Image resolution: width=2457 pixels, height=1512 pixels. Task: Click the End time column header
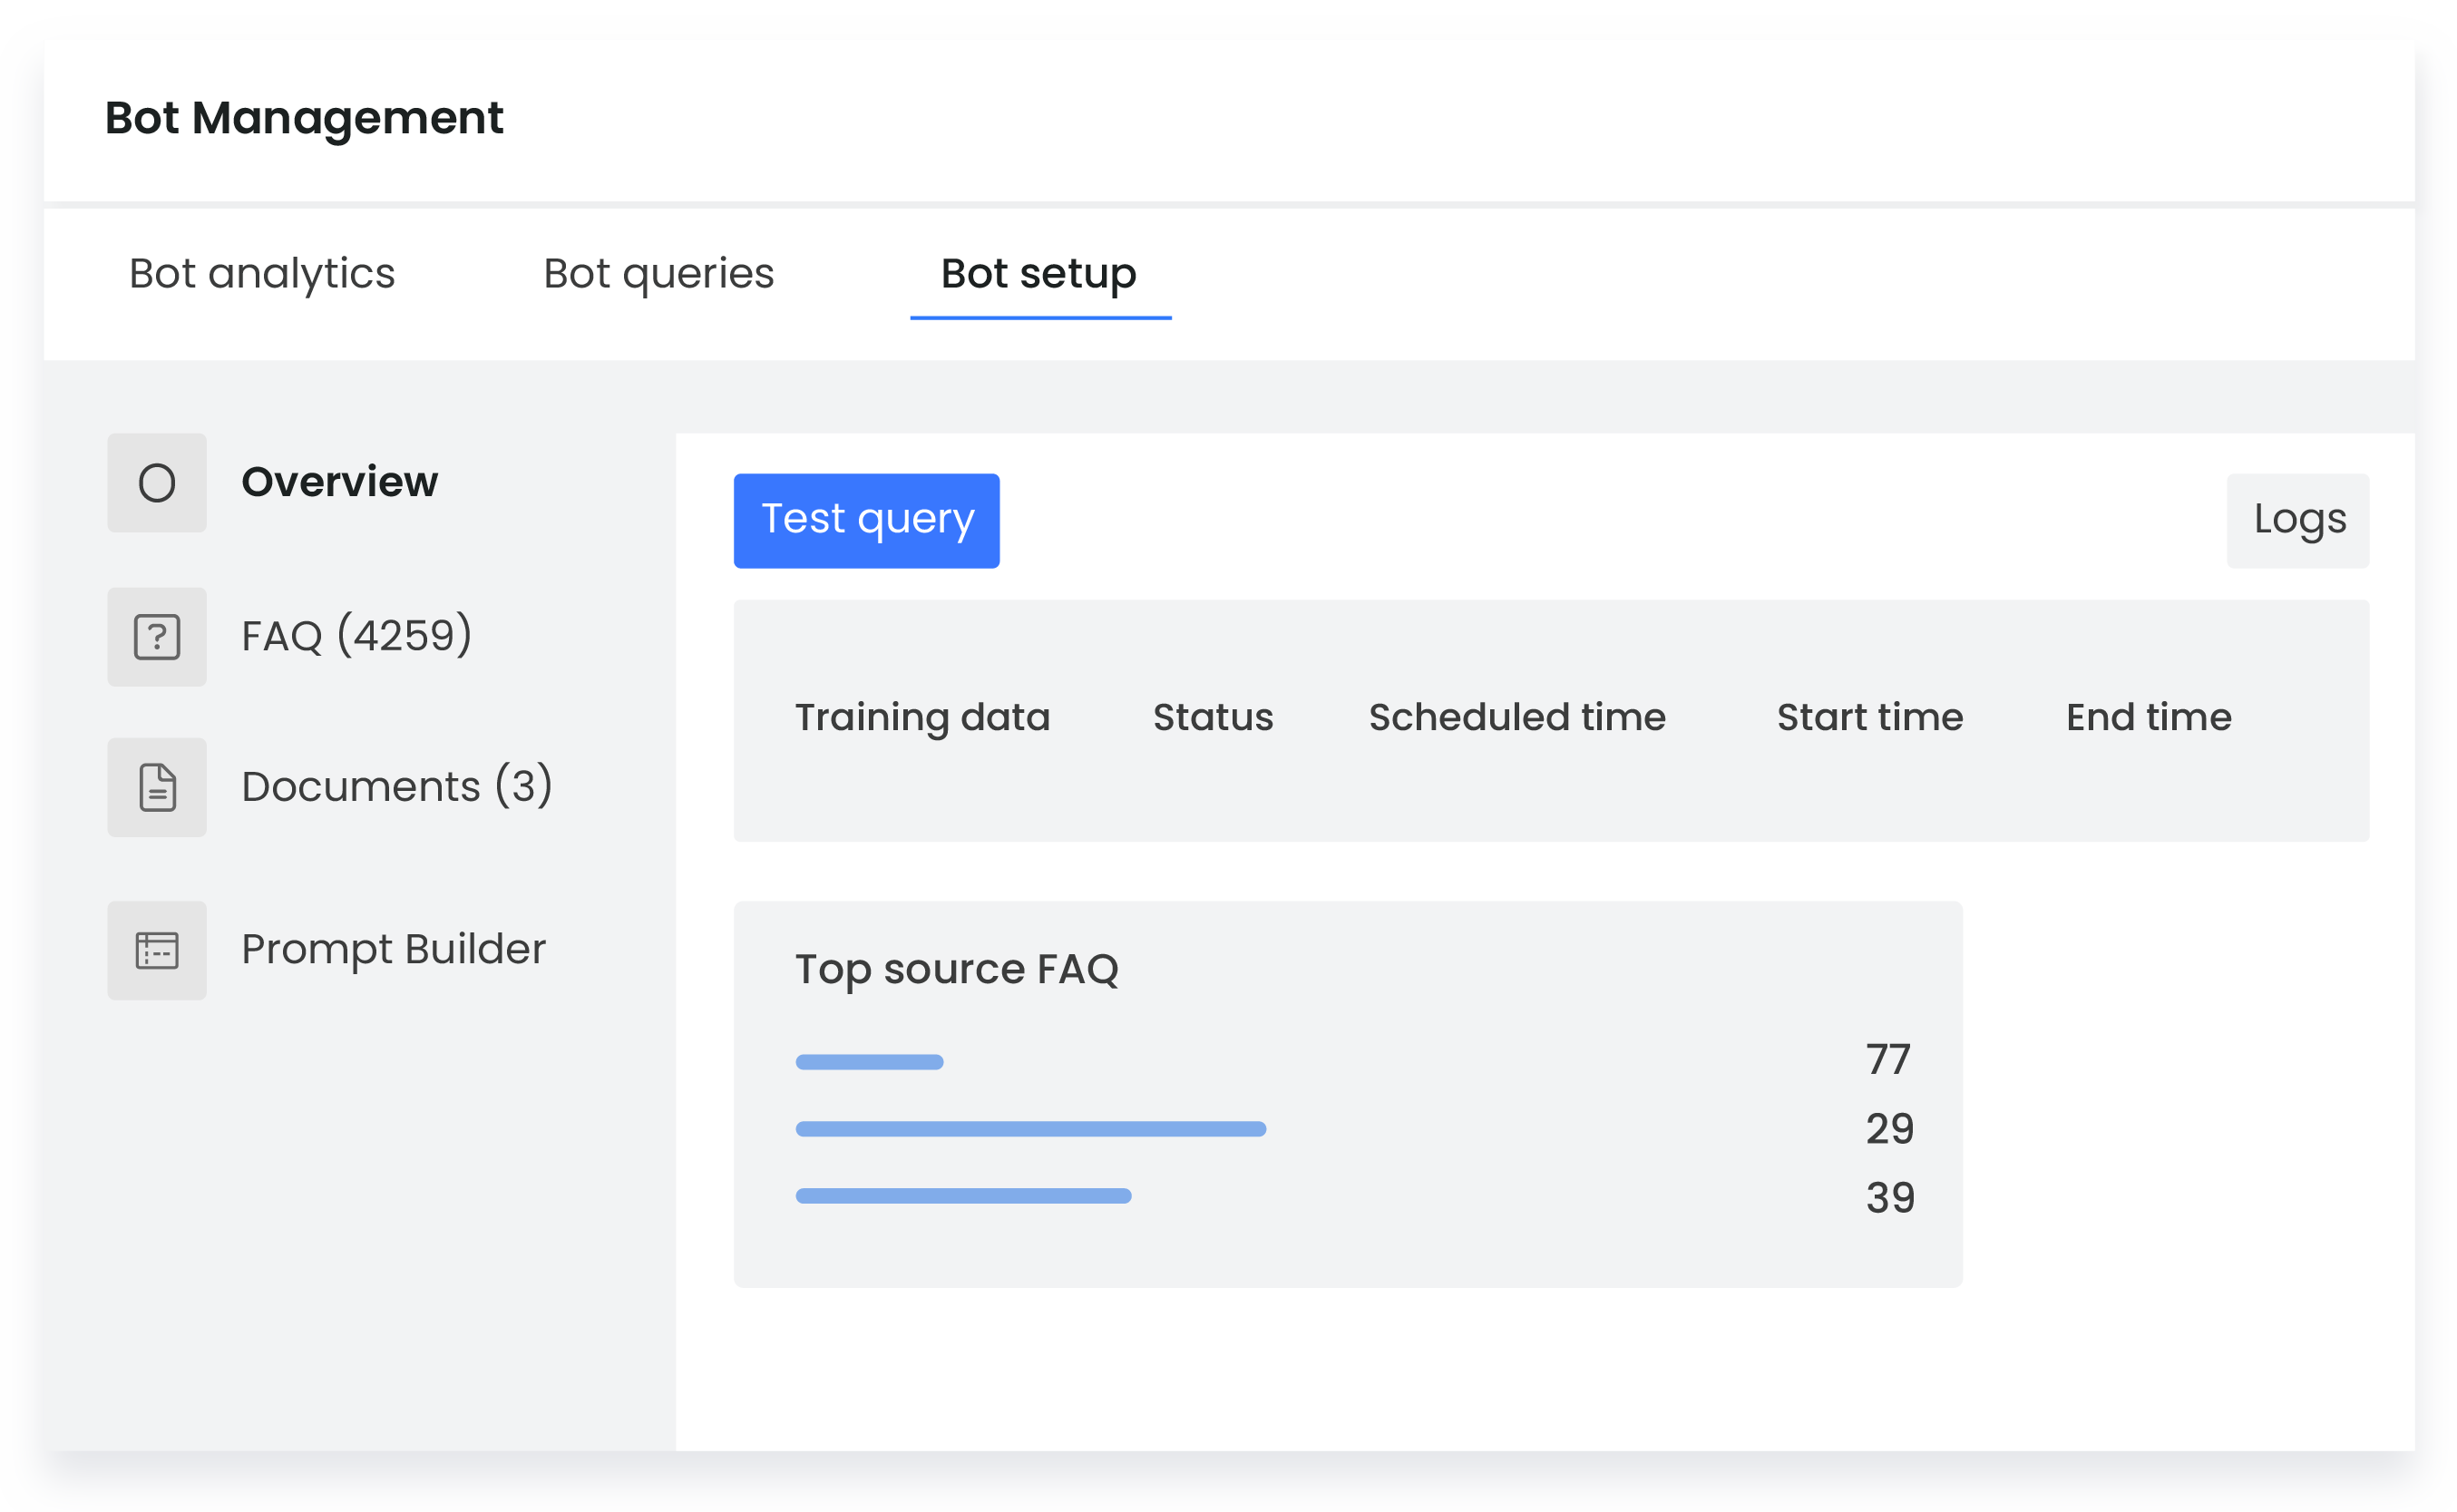[x=2148, y=717]
